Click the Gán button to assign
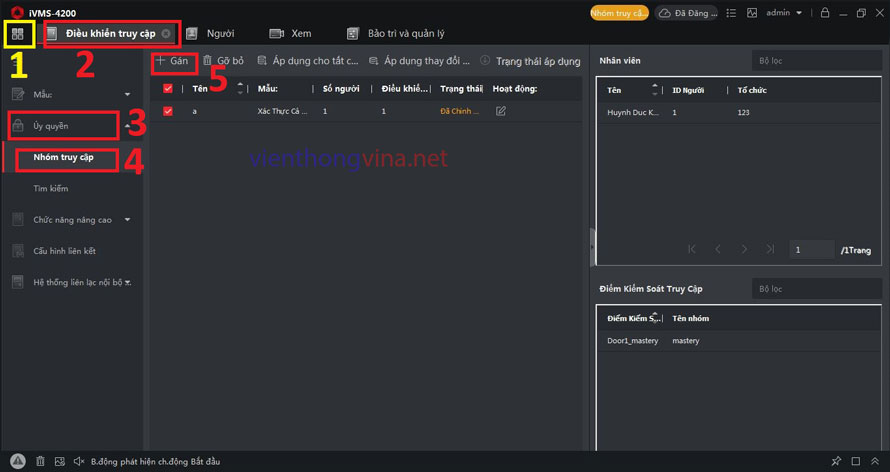The height and width of the screenshot is (472, 890). coord(172,61)
